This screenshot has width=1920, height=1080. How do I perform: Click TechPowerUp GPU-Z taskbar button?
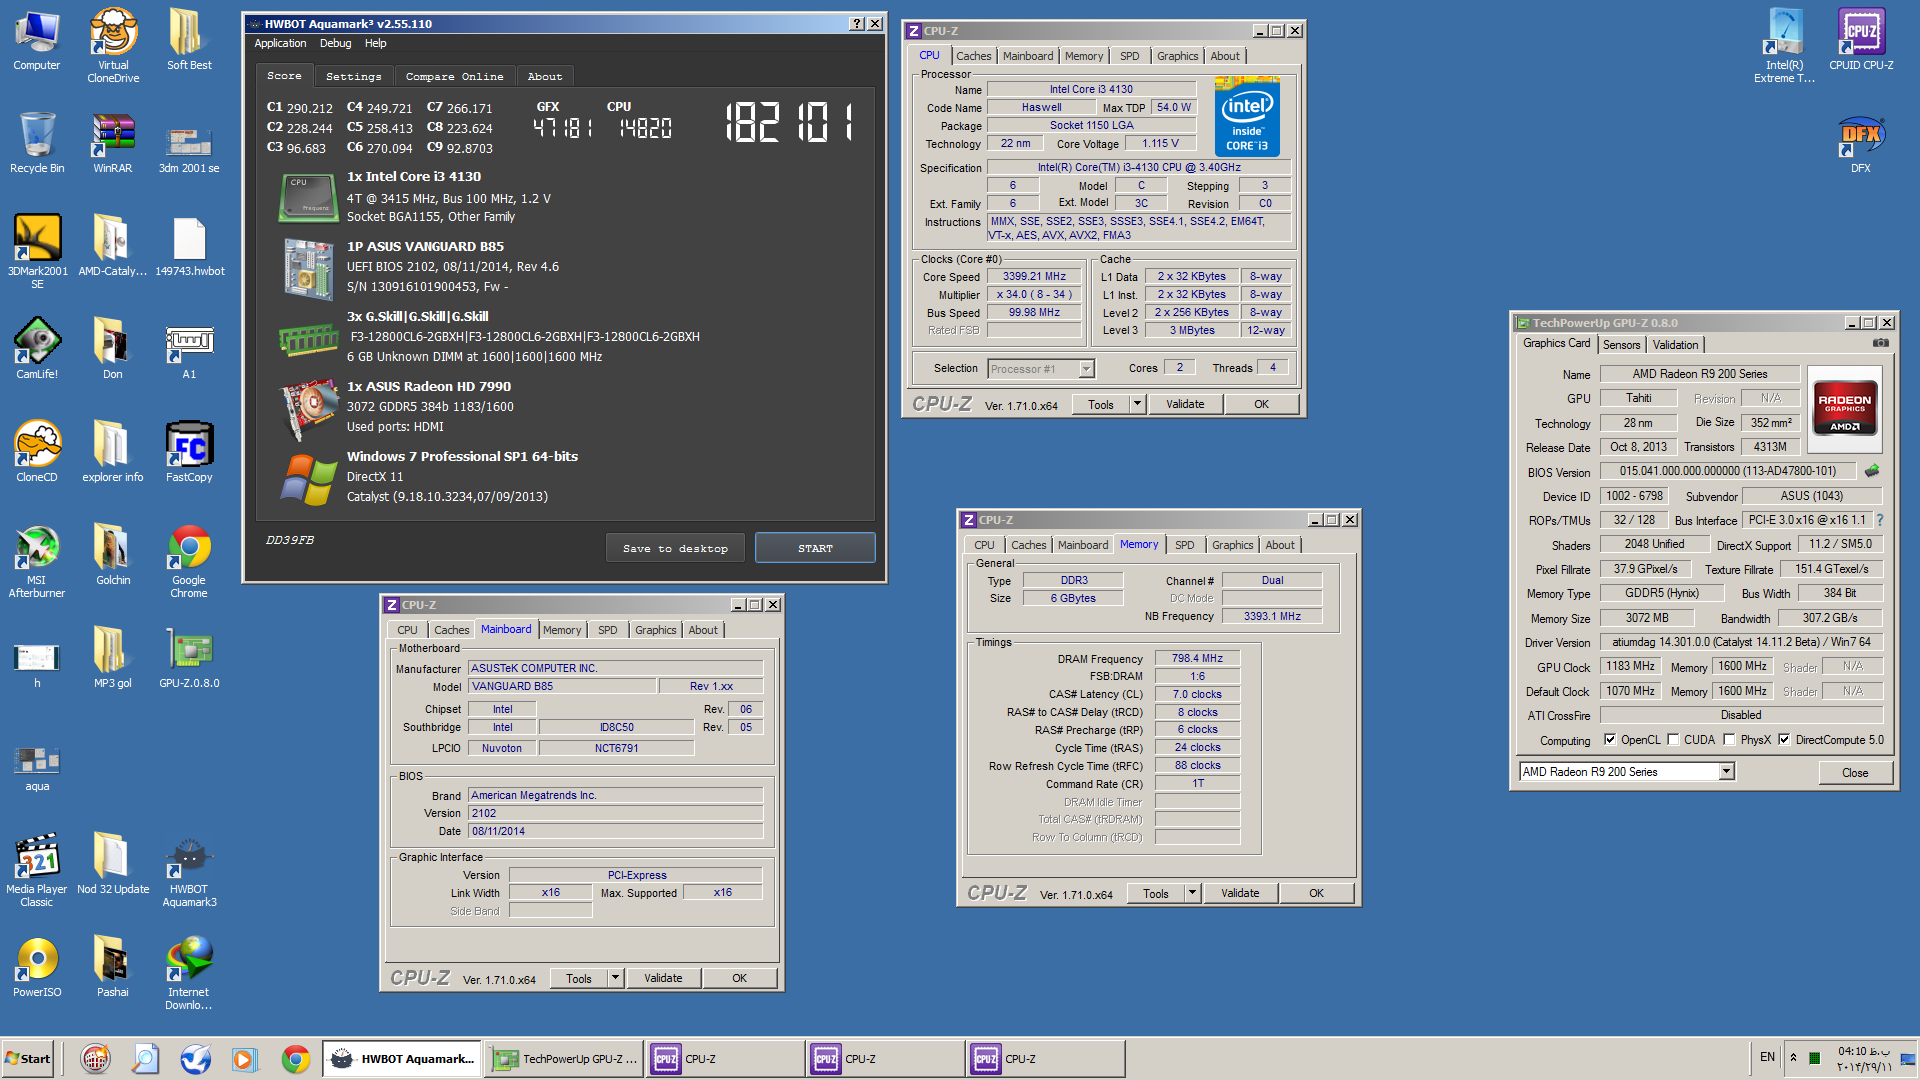[565, 1059]
